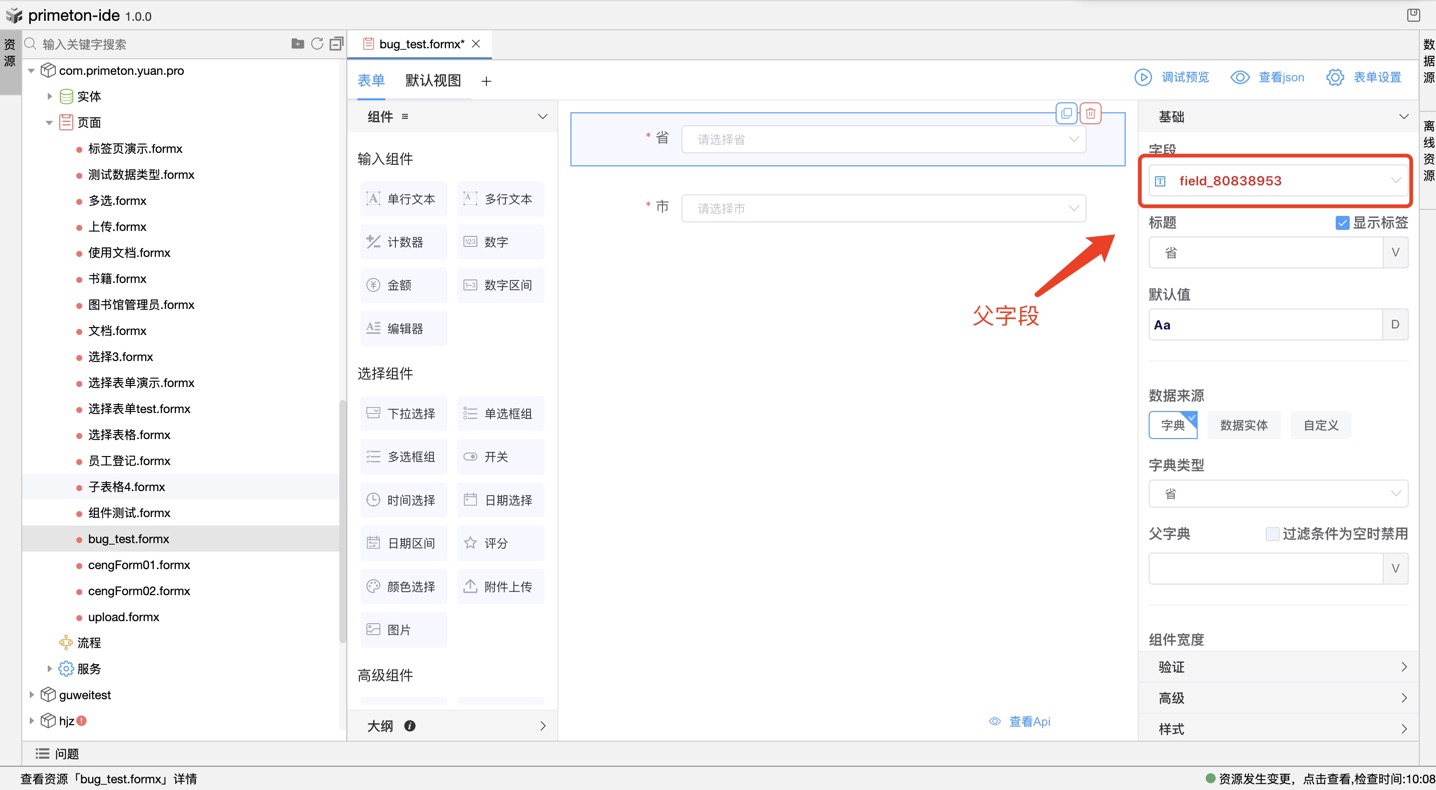Expand the 验证 settings row
This screenshot has height=790, width=1436.
pyautogui.click(x=1278, y=666)
